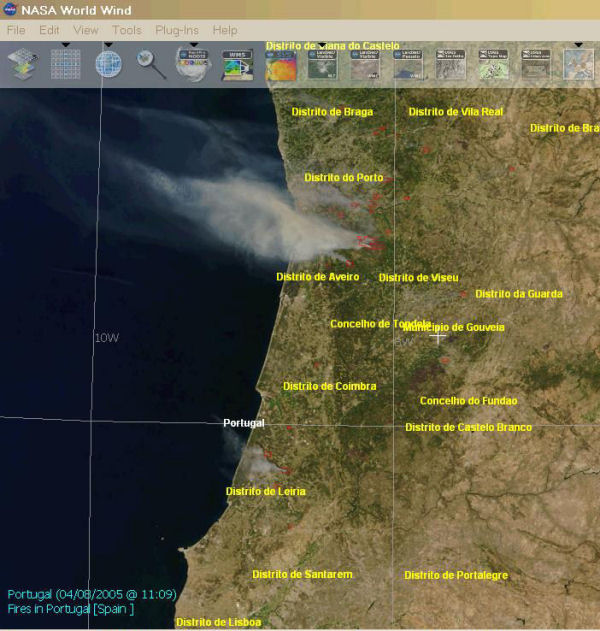This screenshot has width=600, height=631.
Task: Open the Rapid Fire MODIS icon
Action: coord(192,65)
